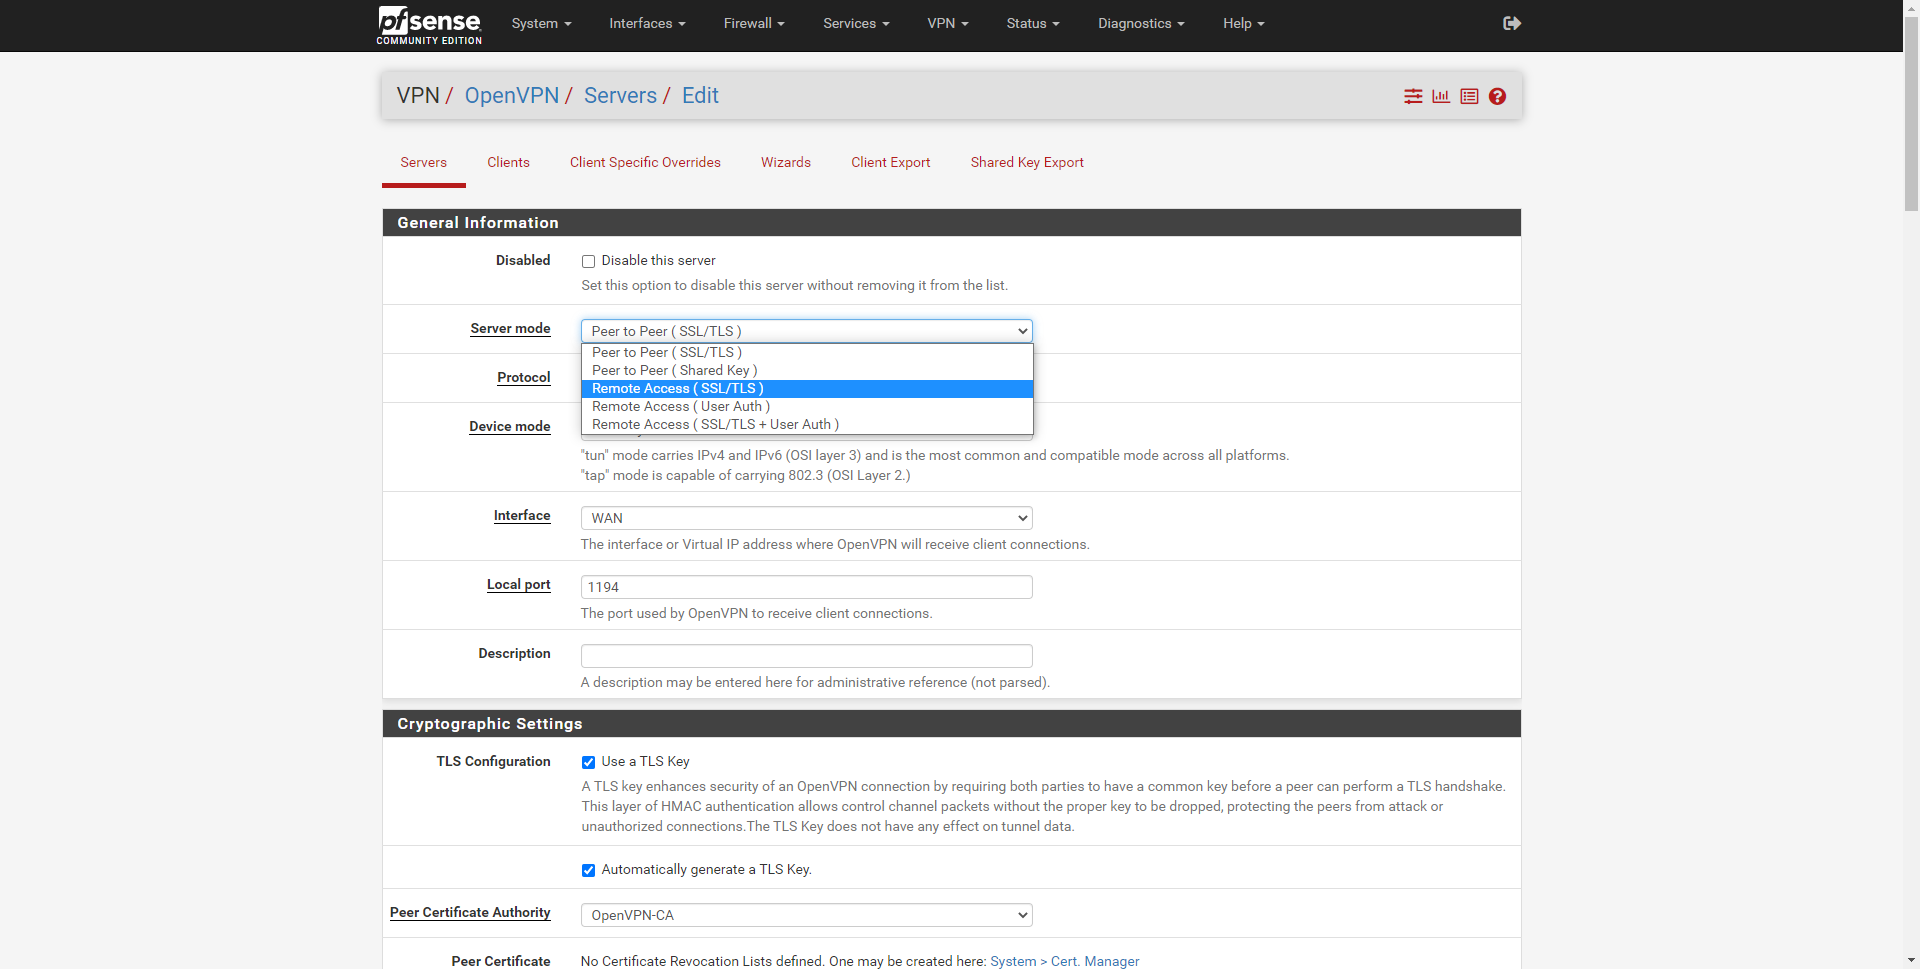Click the pfSense Community Edition logo
This screenshot has height=969, width=1920.
tap(429, 25)
